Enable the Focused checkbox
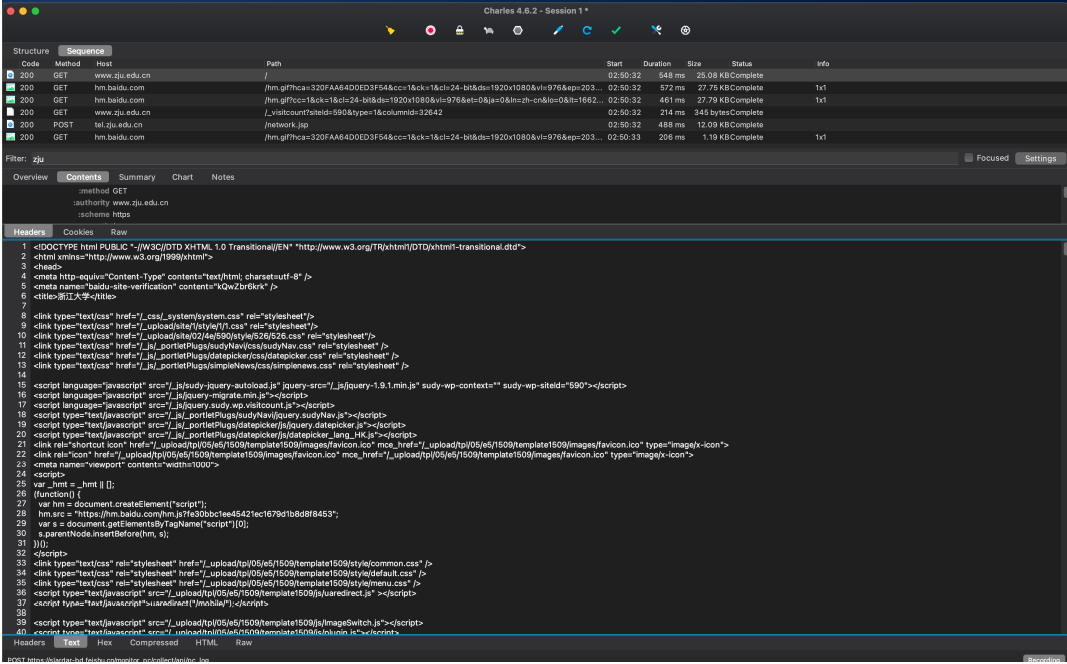 (x=968, y=158)
